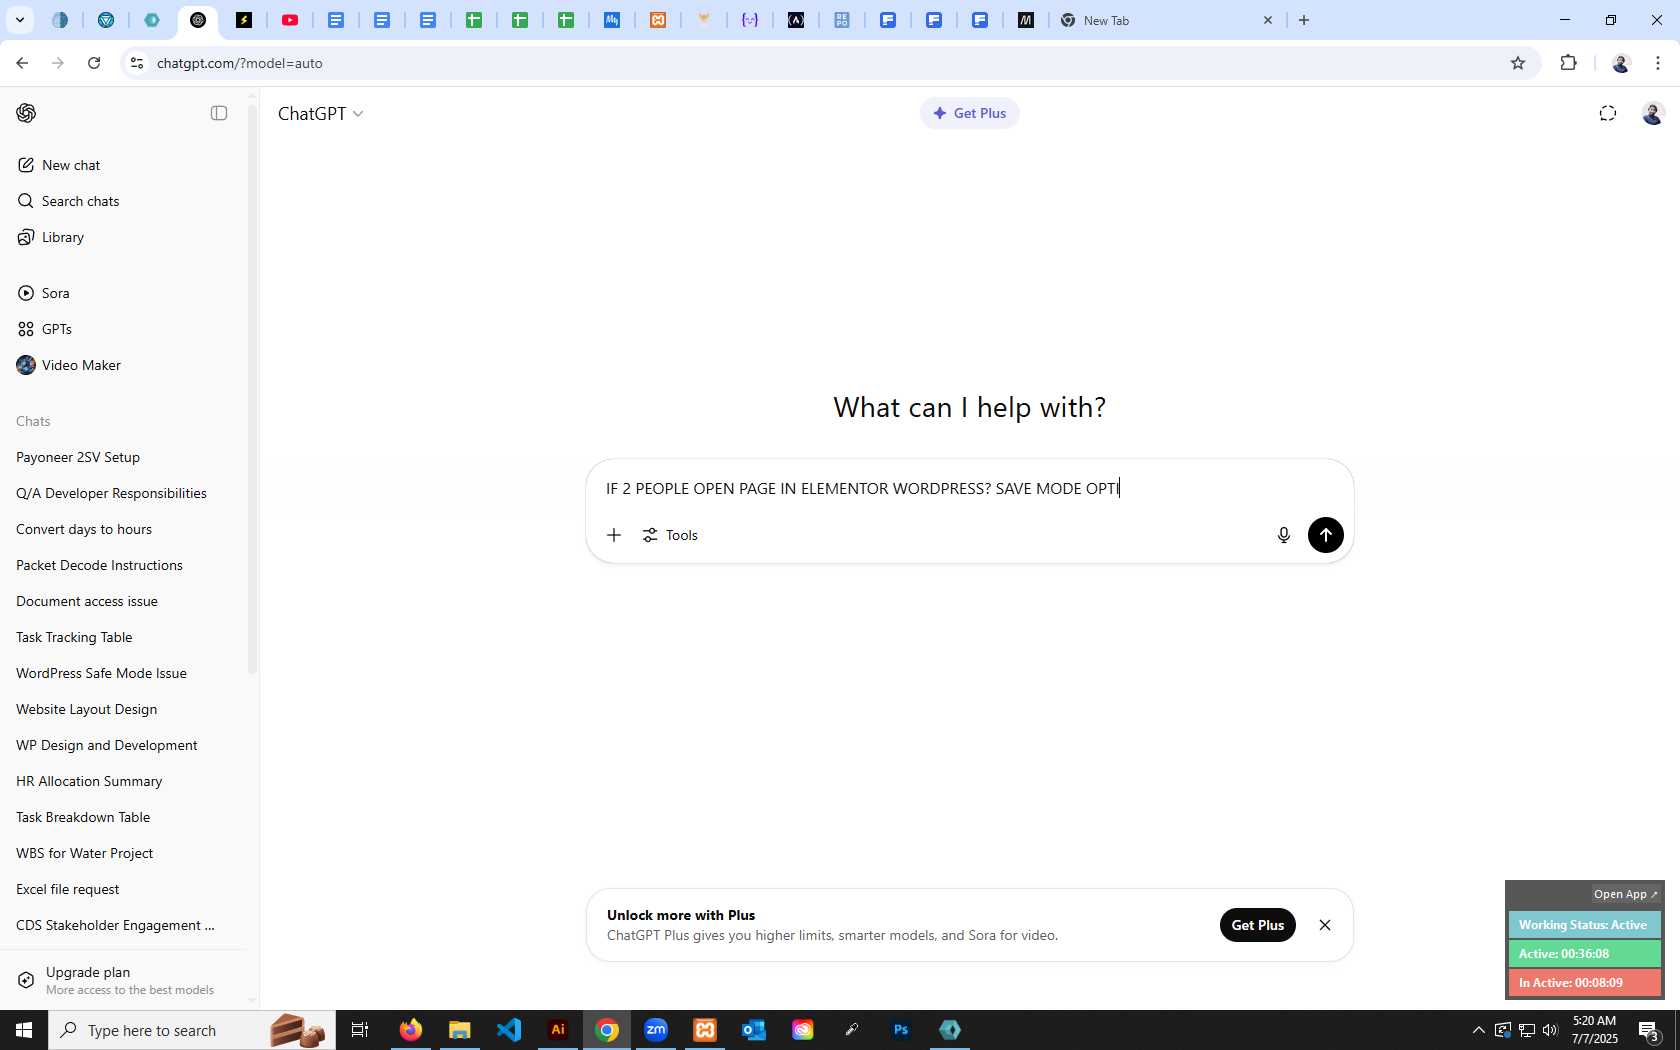Open the Q/A Developer Responsibilities chat
Viewport: 1680px width, 1050px height.
click(x=124, y=493)
